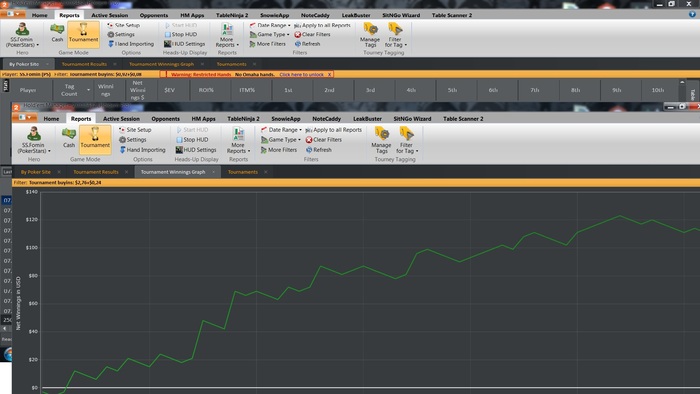Viewport: 700px width, 394px height.
Task: Select Tournament mode in front window
Action: (x=95, y=139)
